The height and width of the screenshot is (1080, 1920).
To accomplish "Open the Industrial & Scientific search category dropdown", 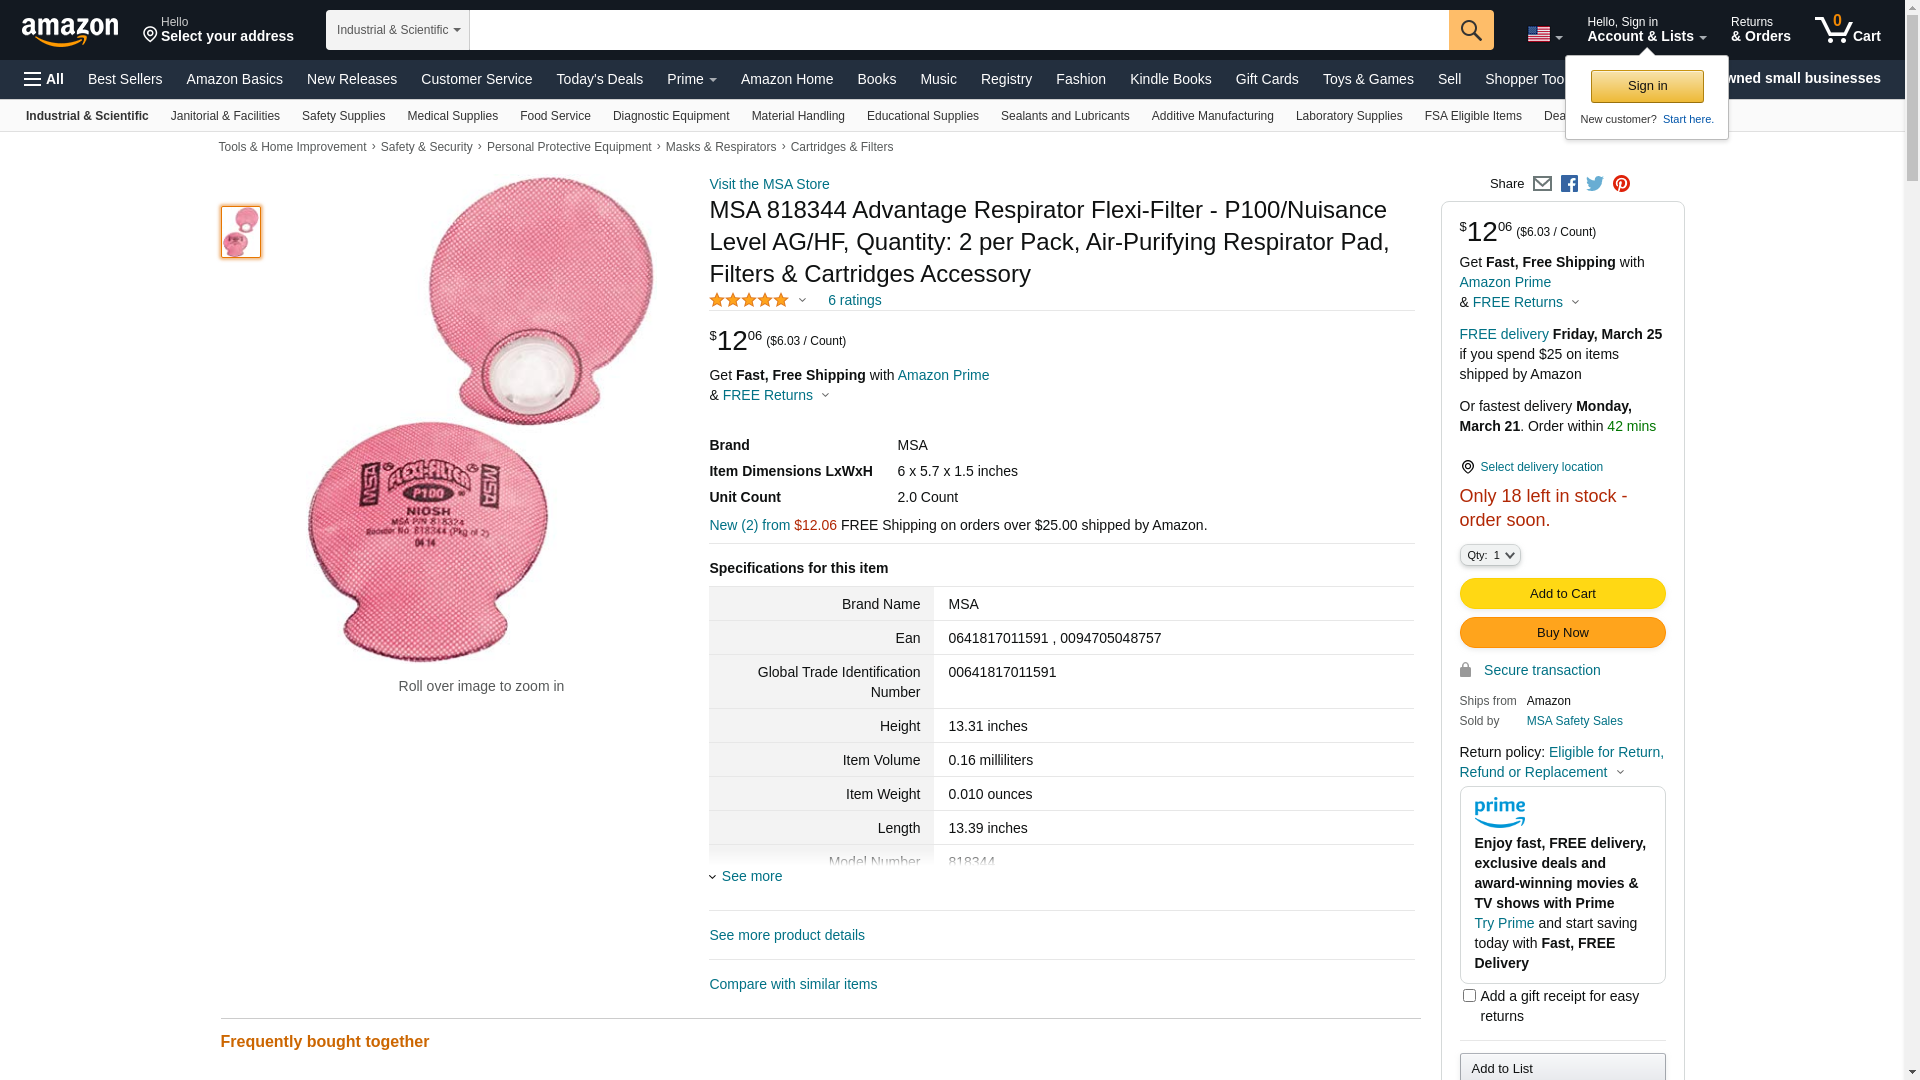I will pyautogui.click(x=398, y=30).
